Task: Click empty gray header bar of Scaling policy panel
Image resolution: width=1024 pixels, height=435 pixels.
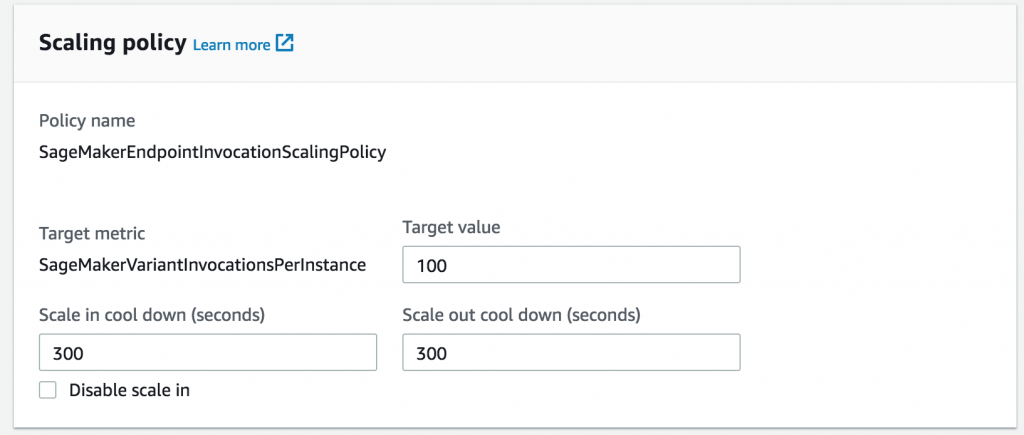Action: (650, 43)
